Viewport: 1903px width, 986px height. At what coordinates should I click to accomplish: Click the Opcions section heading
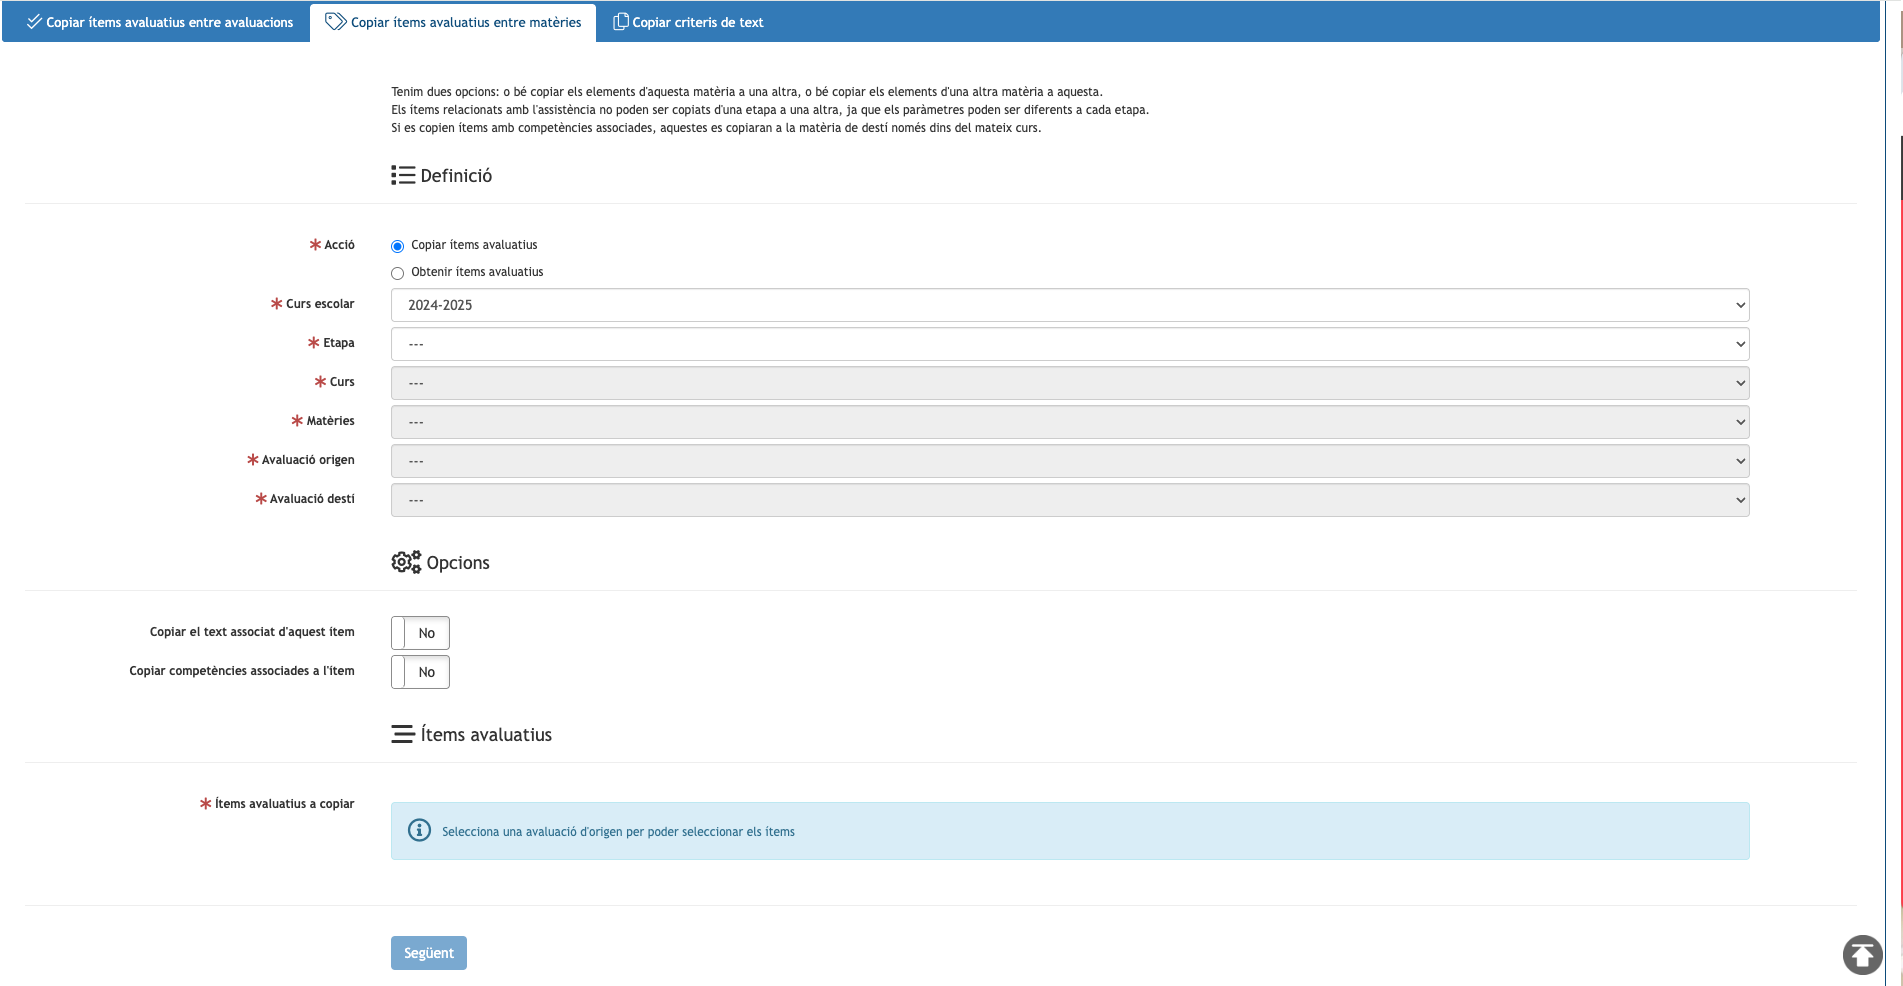click(x=458, y=563)
